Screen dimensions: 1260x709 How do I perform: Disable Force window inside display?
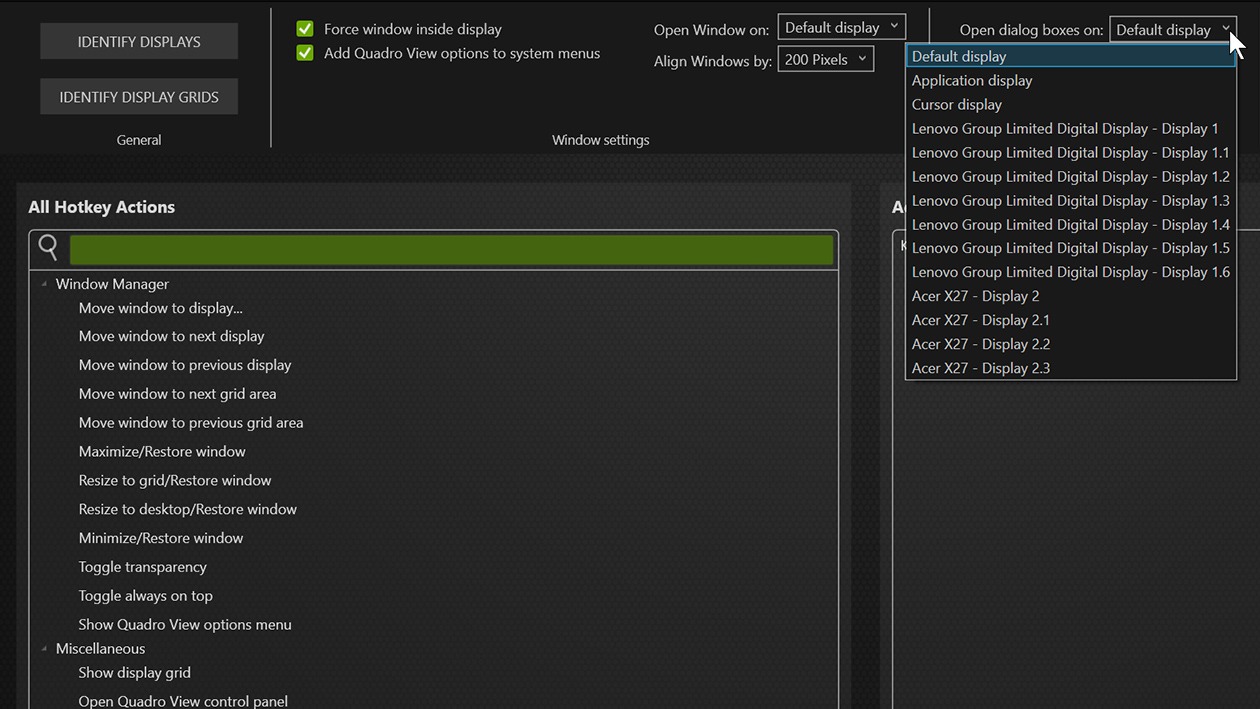(x=304, y=28)
